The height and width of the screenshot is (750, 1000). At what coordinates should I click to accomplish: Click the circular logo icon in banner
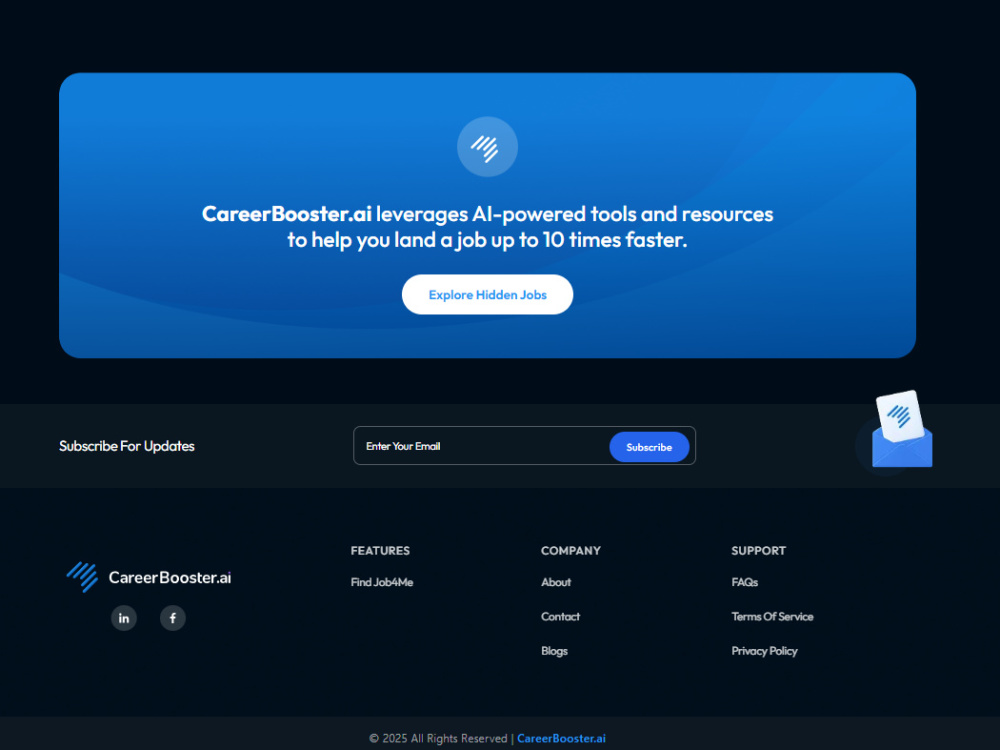coord(487,147)
